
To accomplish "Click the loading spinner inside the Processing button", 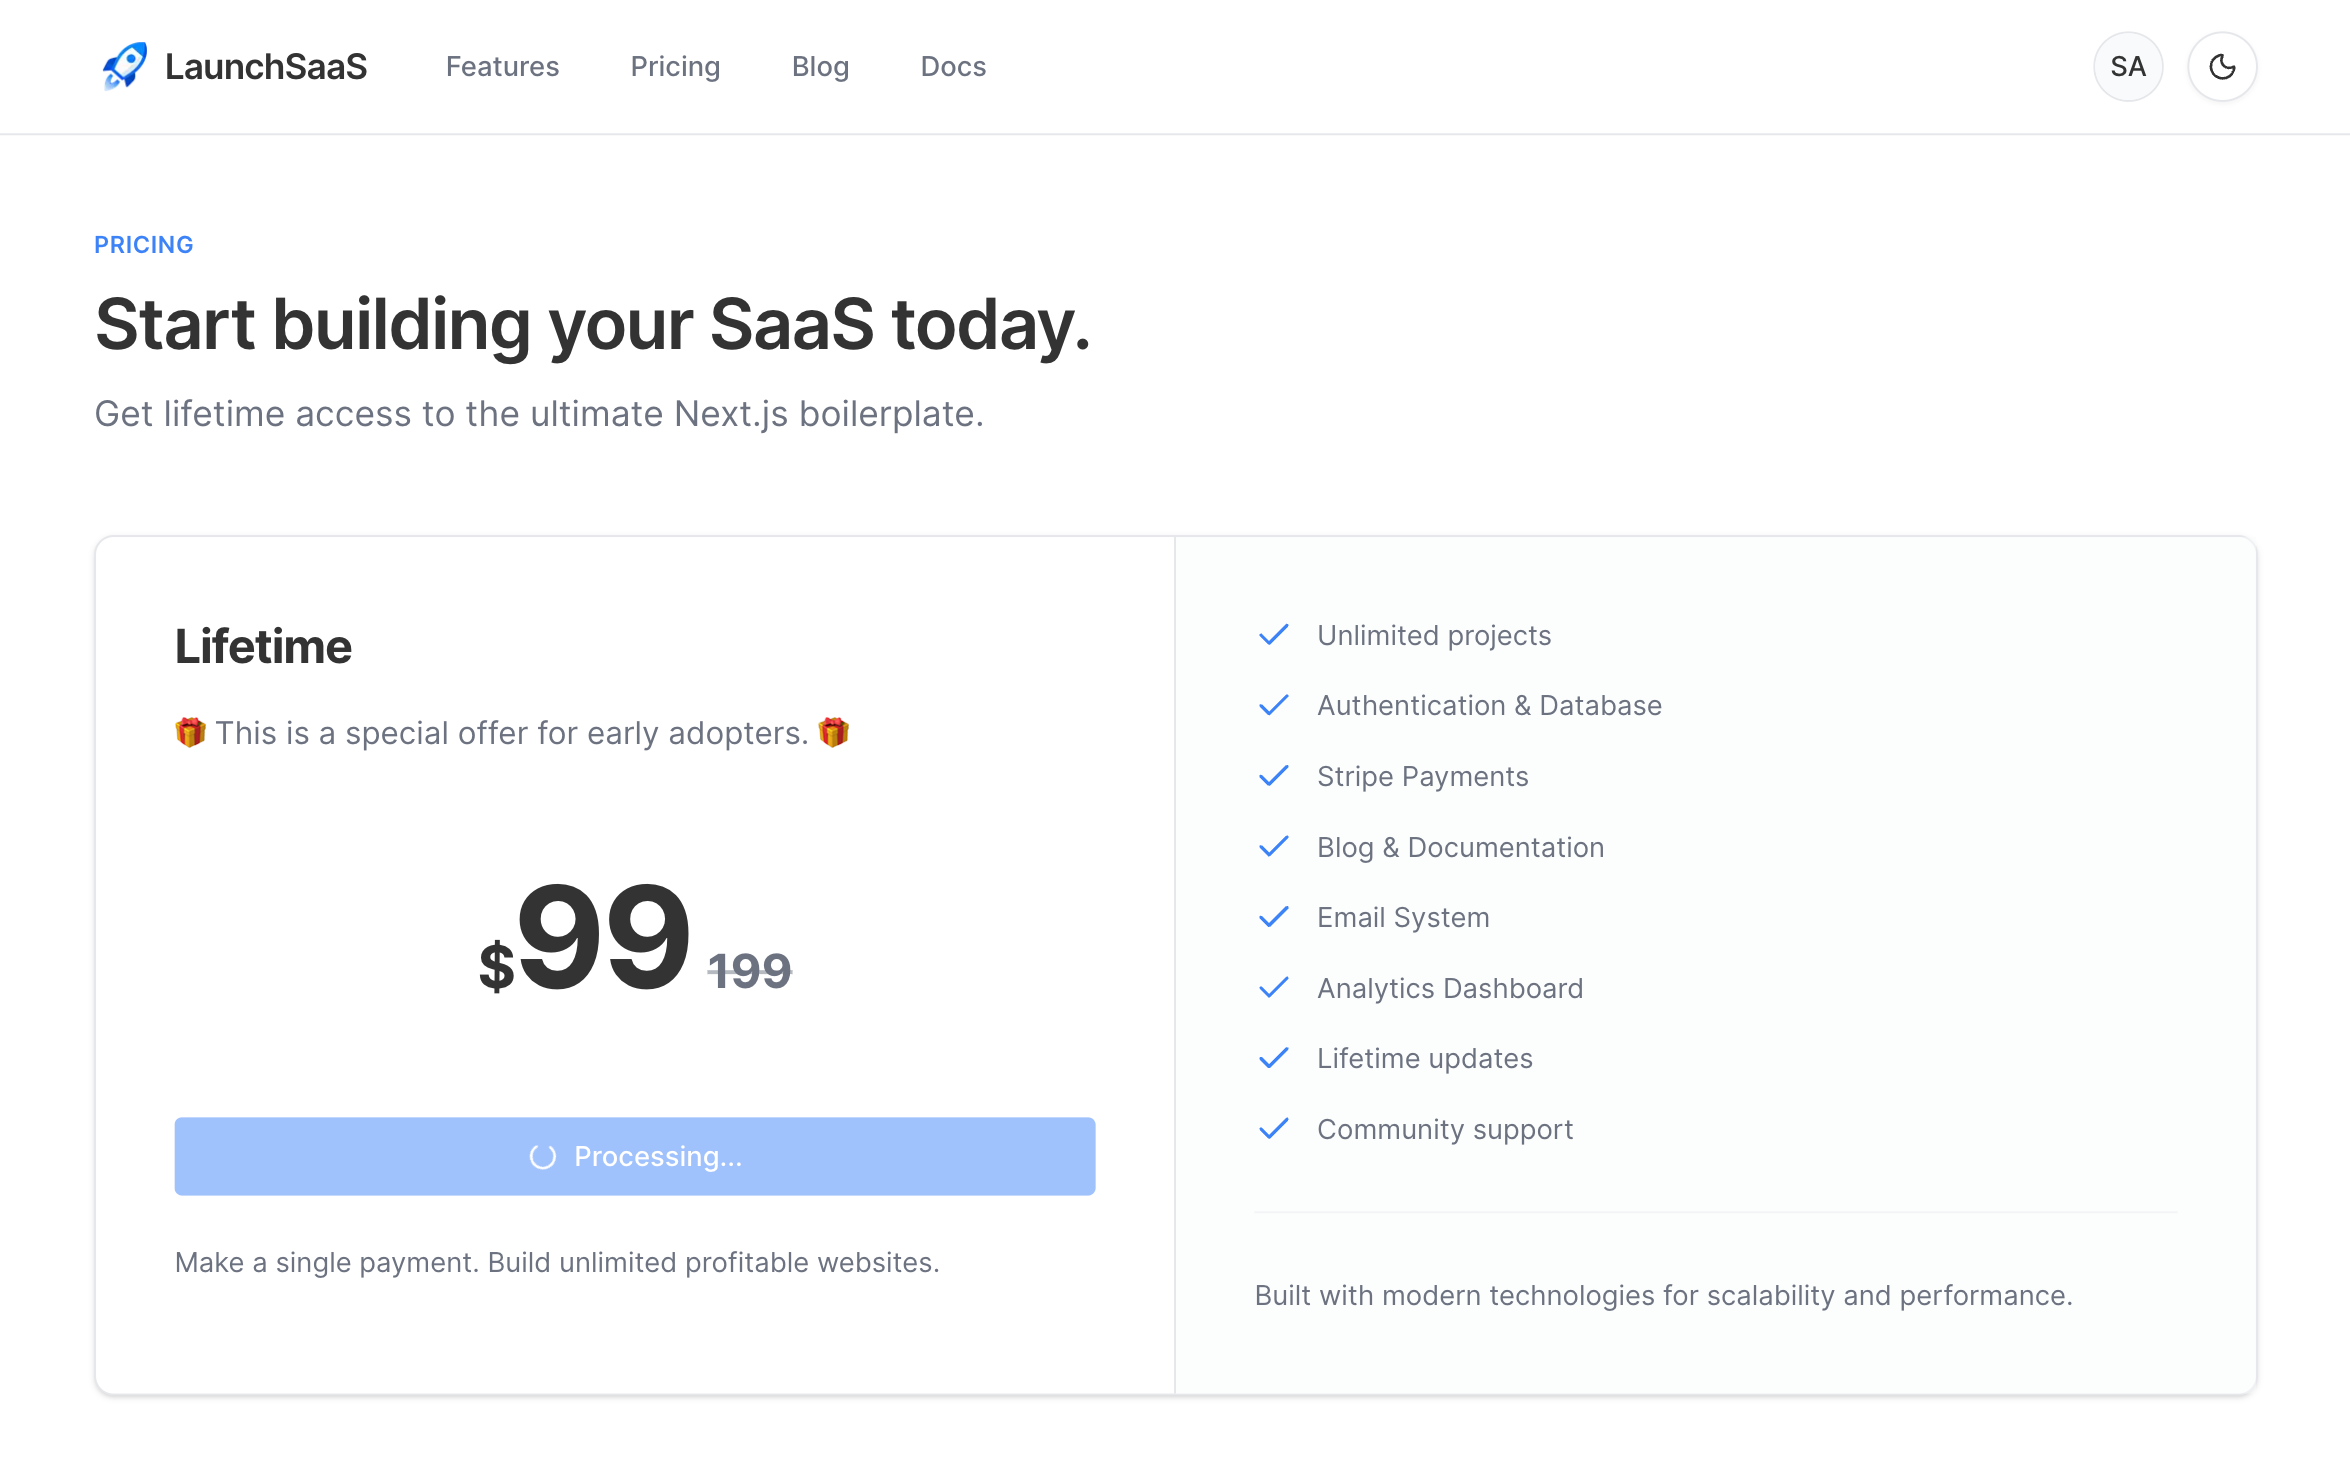I will (x=541, y=1156).
